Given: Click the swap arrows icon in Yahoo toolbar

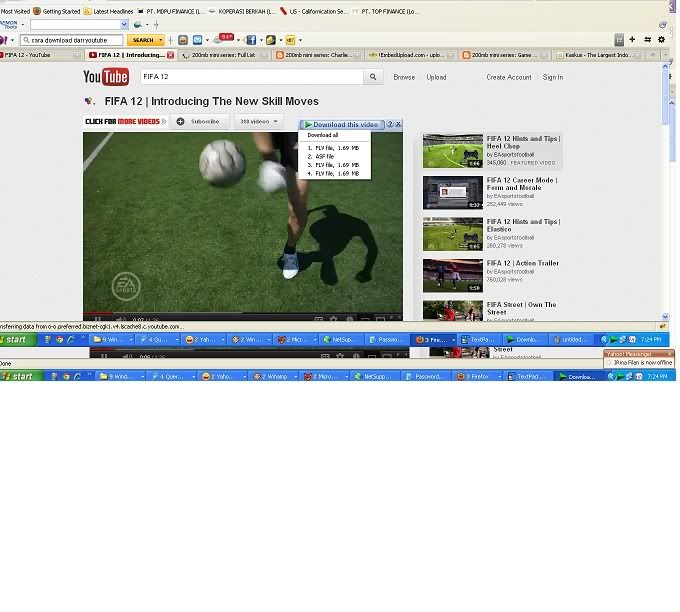Looking at the screenshot, I should click(647, 39).
